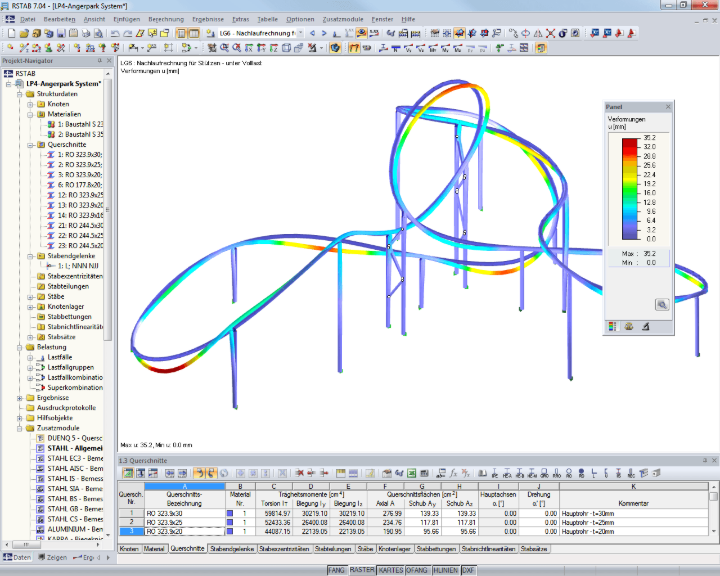The image size is (720, 576).
Task: Toggle OFANG object snap in the status bar
Action: pos(416,570)
